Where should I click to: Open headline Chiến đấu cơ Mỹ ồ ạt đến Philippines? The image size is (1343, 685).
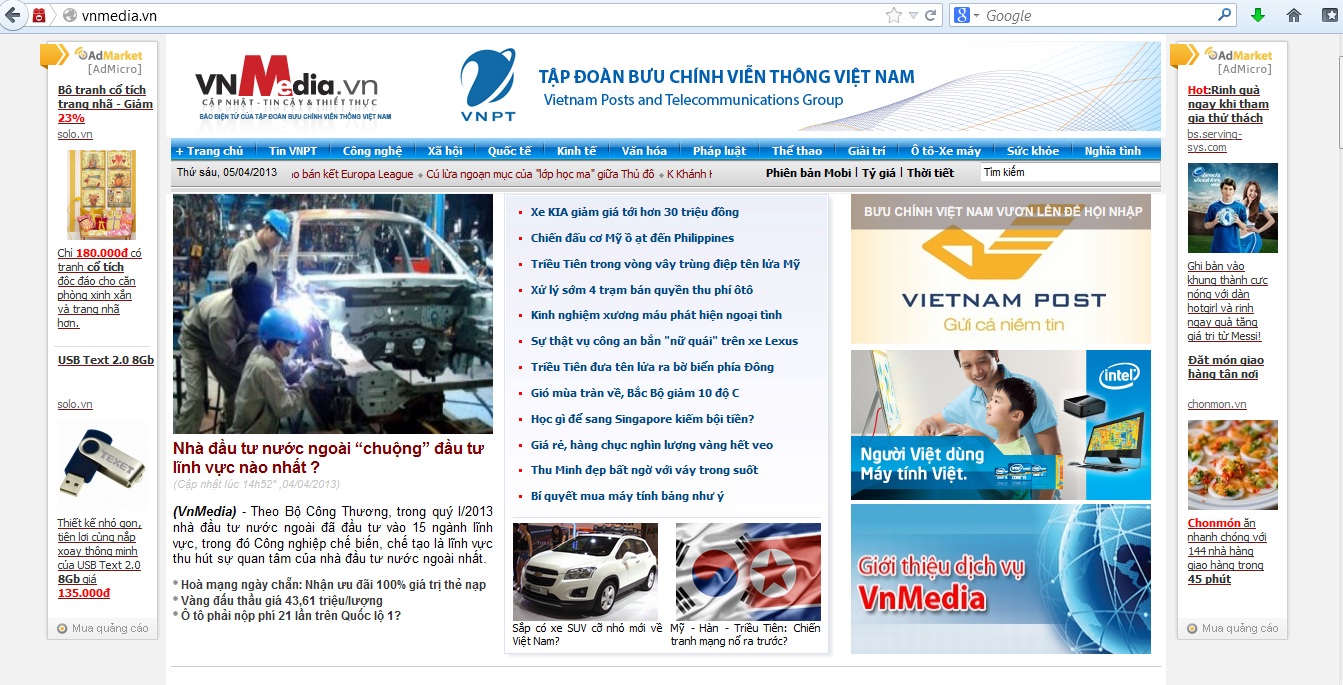click(632, 238)
